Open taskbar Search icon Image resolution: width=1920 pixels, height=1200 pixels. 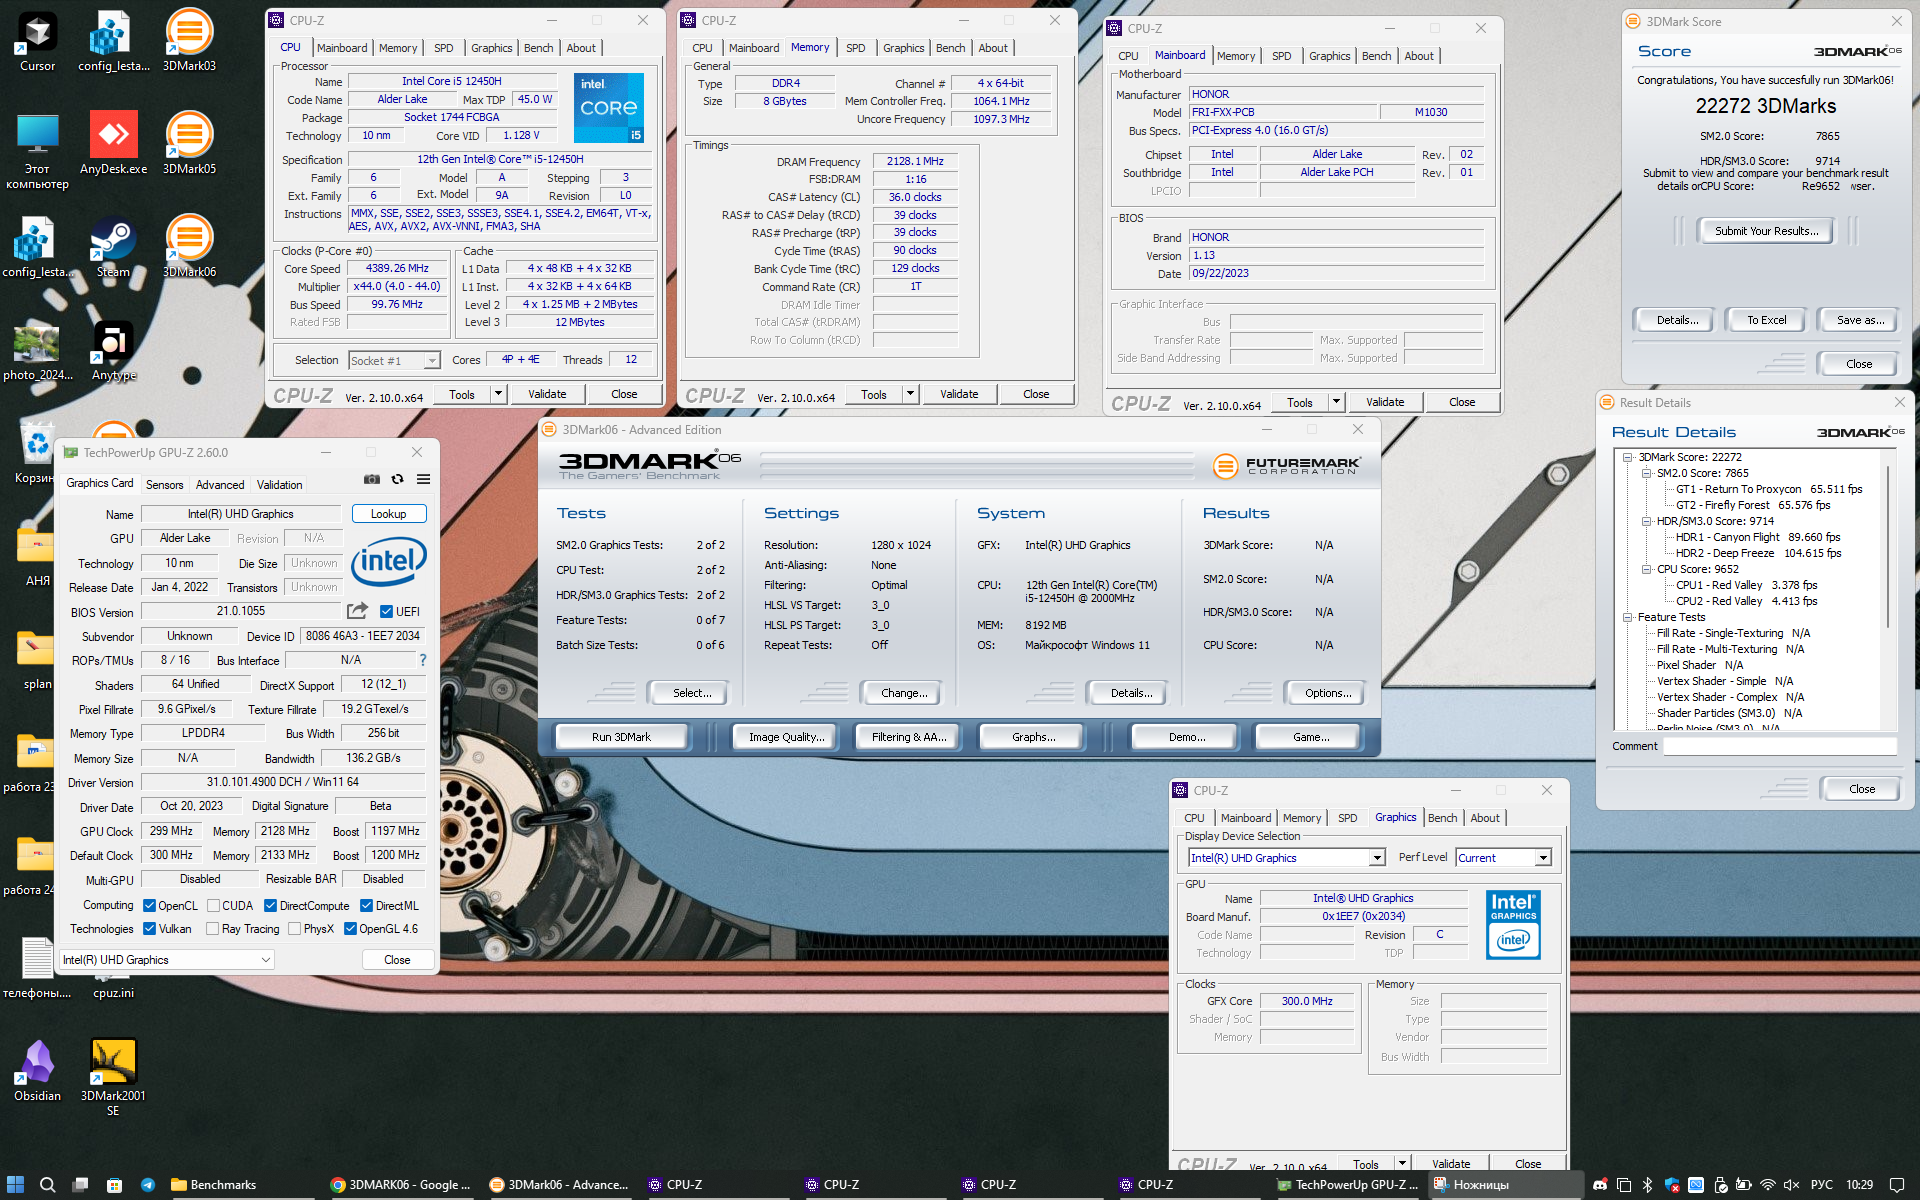[x=47, y=1184]
